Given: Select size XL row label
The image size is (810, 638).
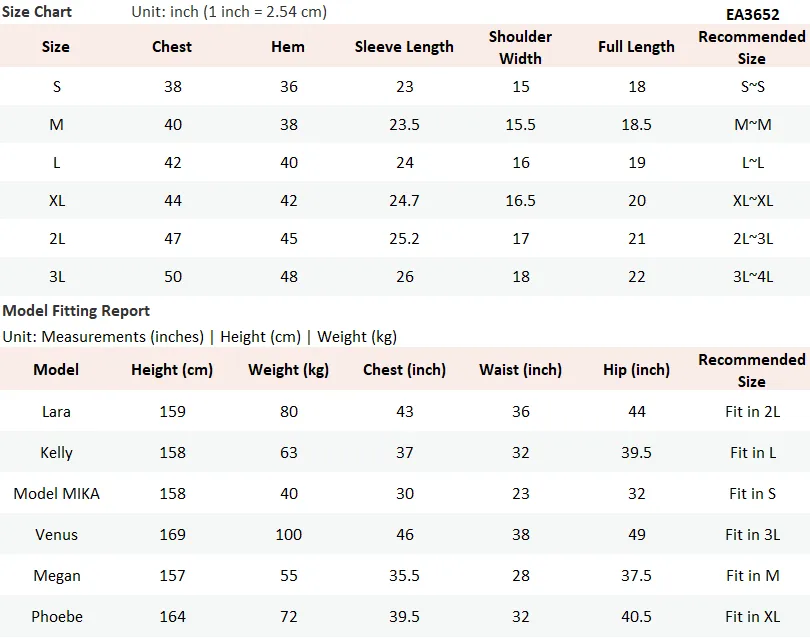Looking at the screenshot, I should (57, 200).
